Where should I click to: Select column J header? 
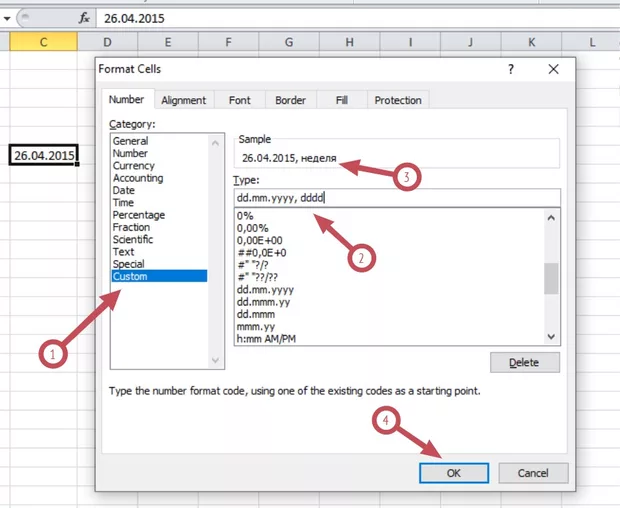(x=471, y=42)
